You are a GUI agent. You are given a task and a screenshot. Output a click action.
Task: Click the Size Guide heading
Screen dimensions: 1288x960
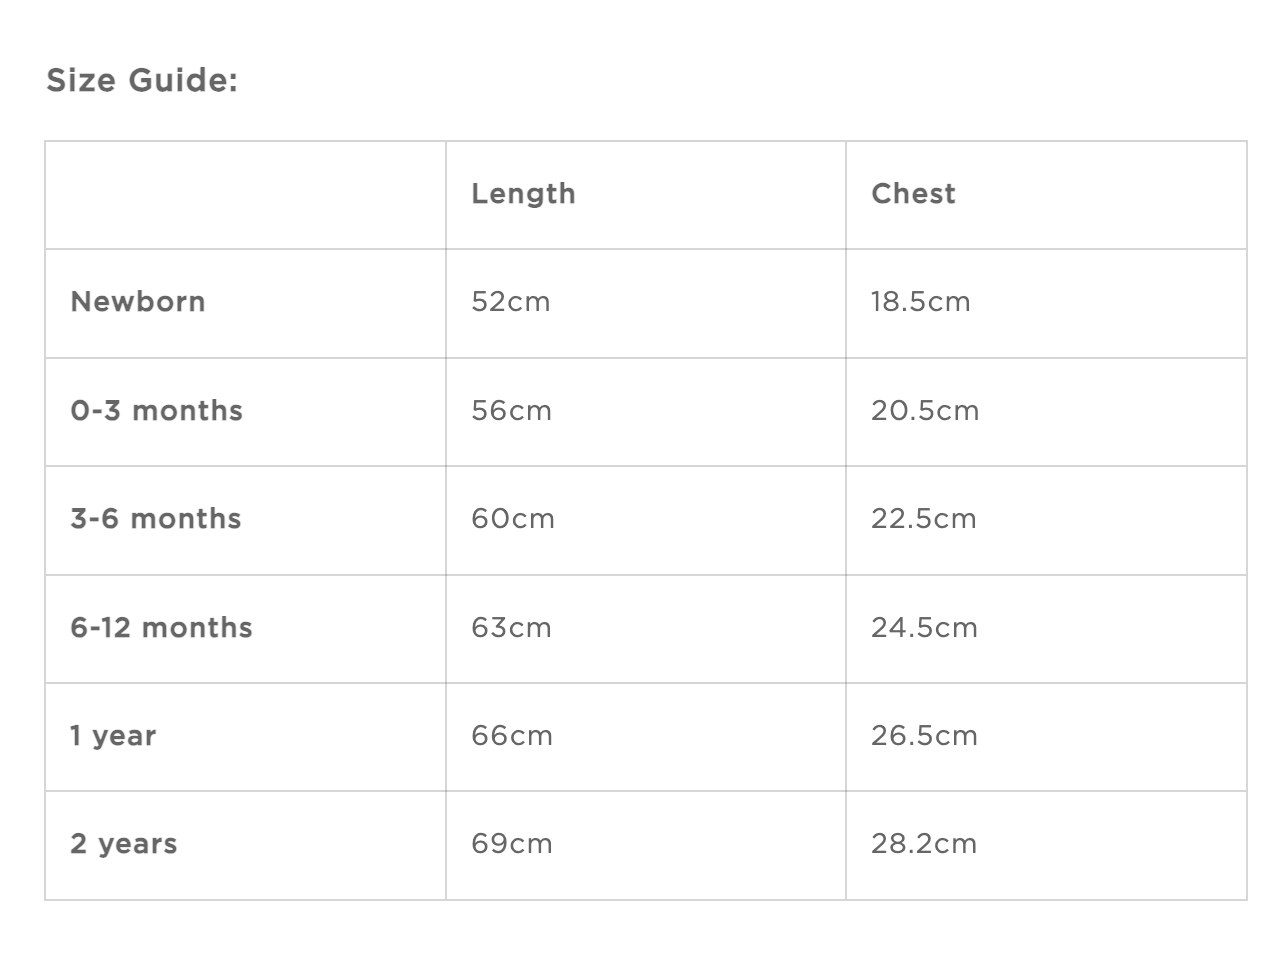coord(142,80)
